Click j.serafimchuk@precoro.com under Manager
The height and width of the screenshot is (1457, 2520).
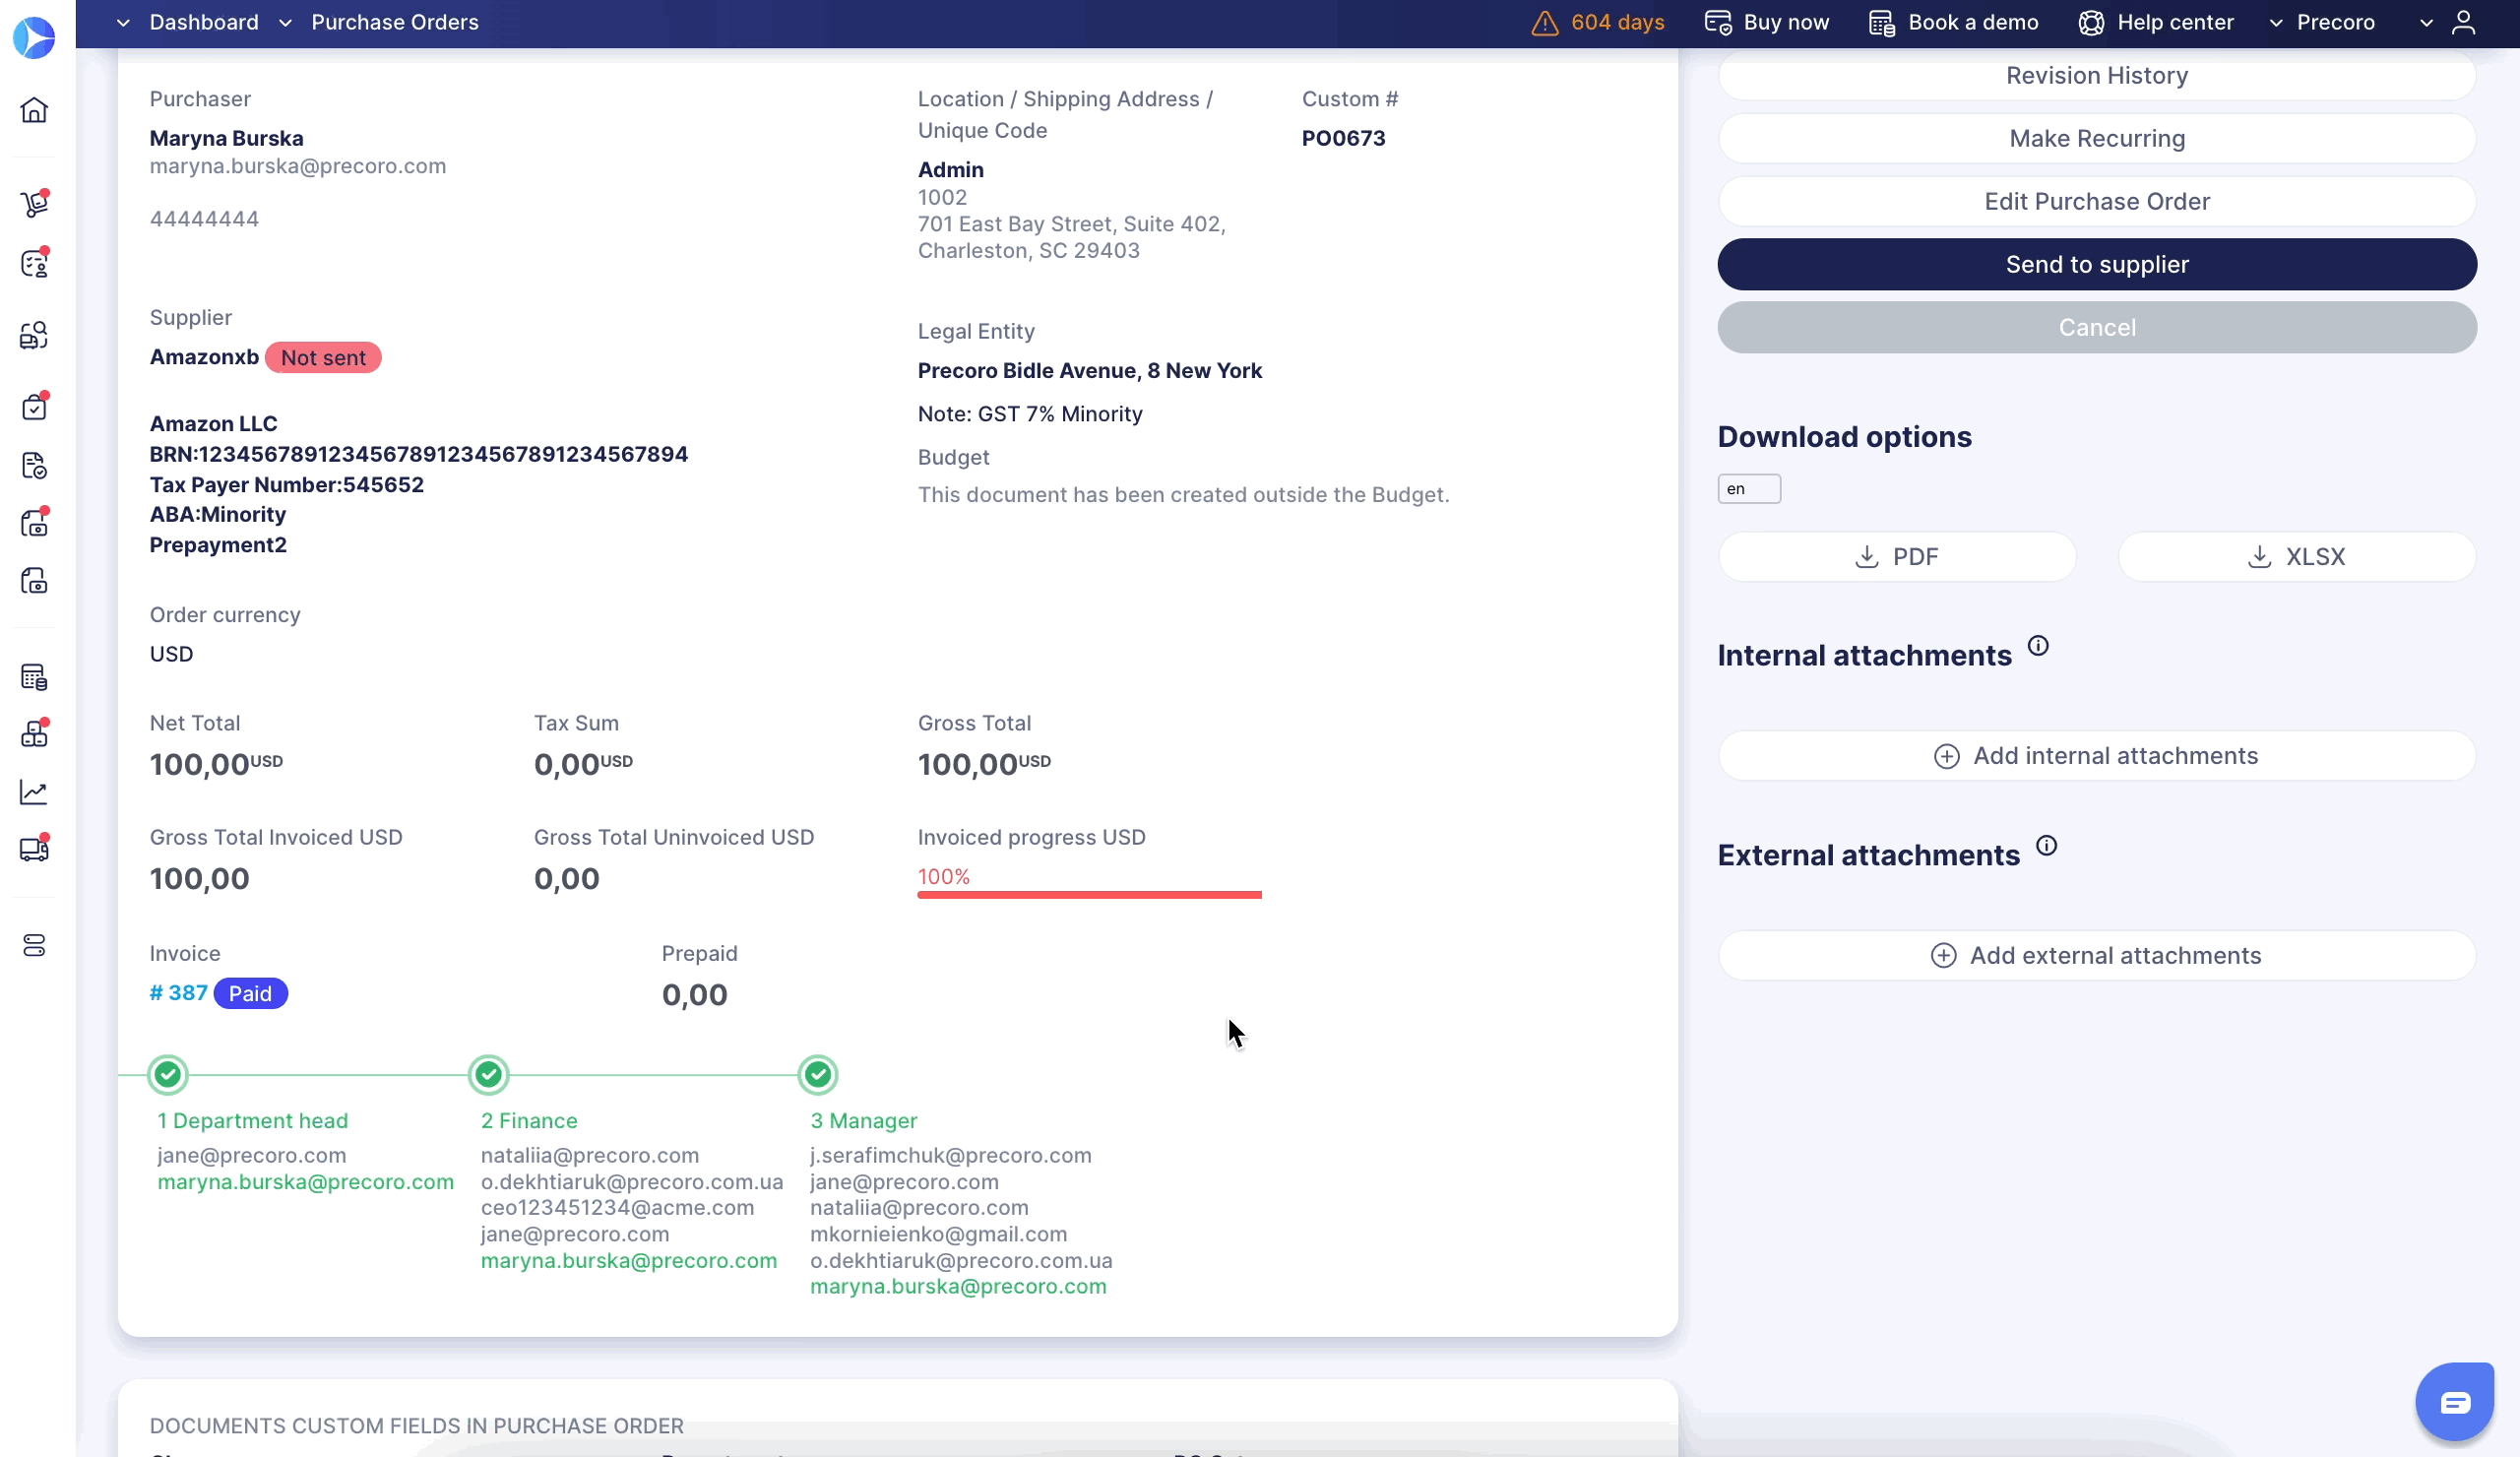951,1155
